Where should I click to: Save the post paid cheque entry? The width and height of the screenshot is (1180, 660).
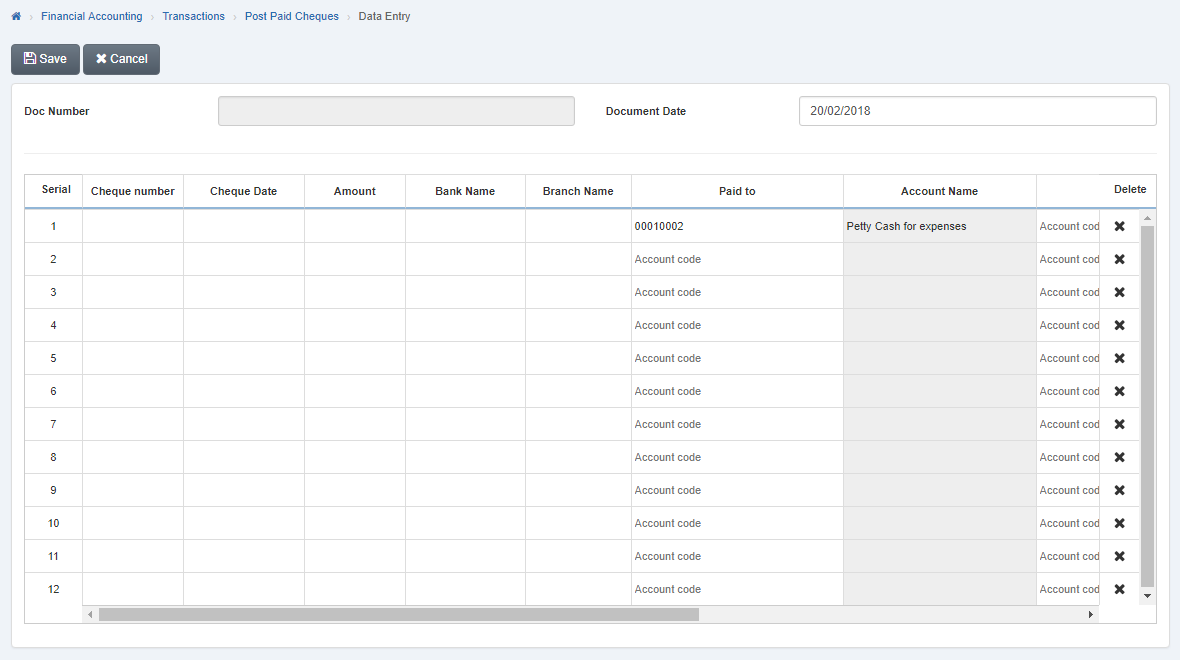pyautogui.click(x=45, y=59)
